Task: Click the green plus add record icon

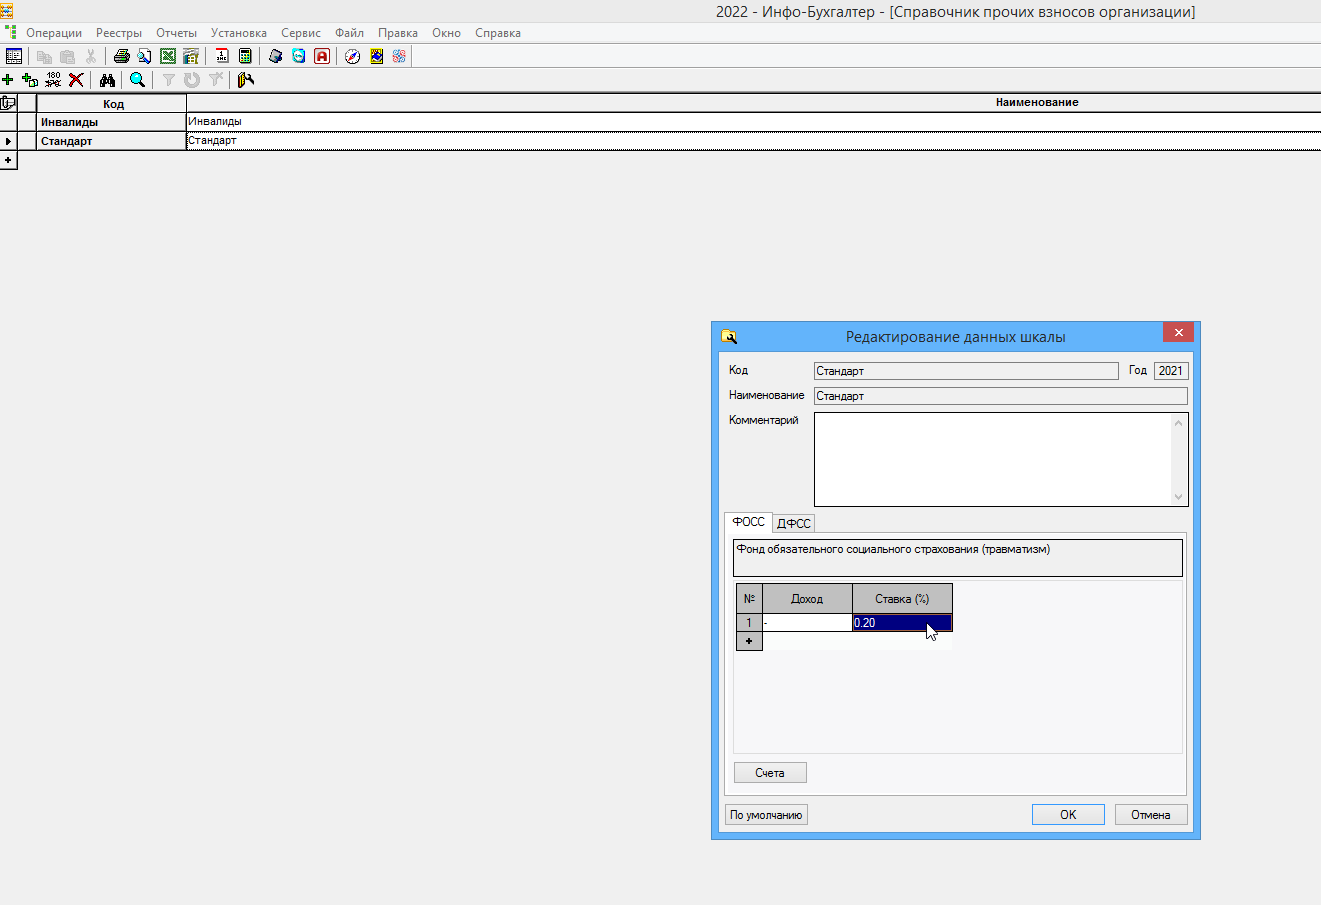Action: (8, 80)
